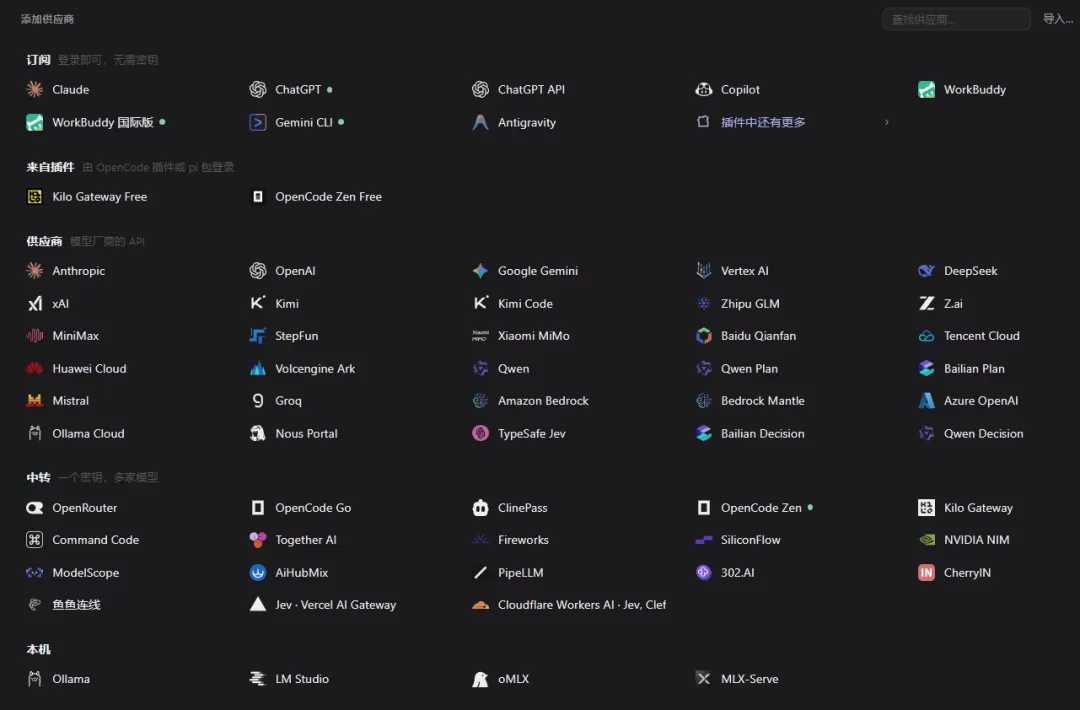The image size is (1080, 710).
Task: Select Volcengine Ark provider
Action: click(x=302, y=368)
